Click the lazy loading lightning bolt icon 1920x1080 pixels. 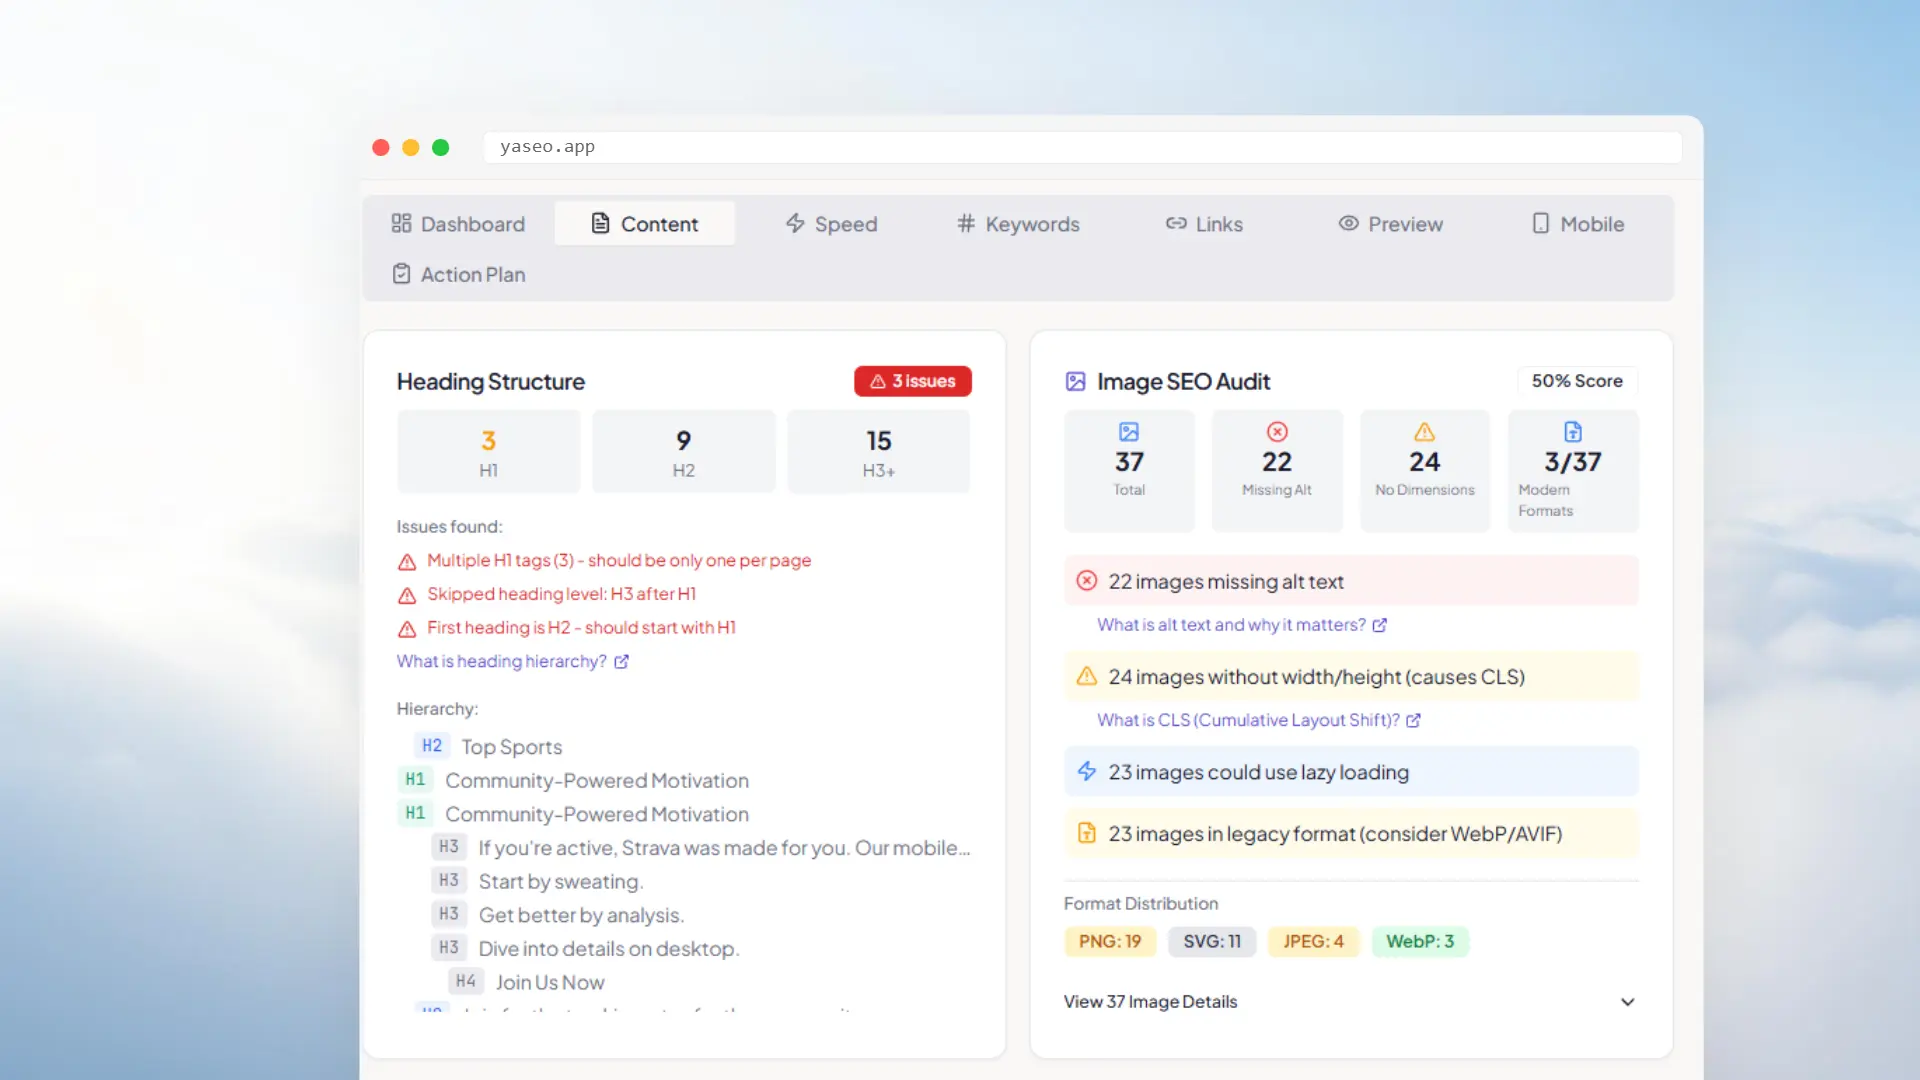(x=1086, y=772)
